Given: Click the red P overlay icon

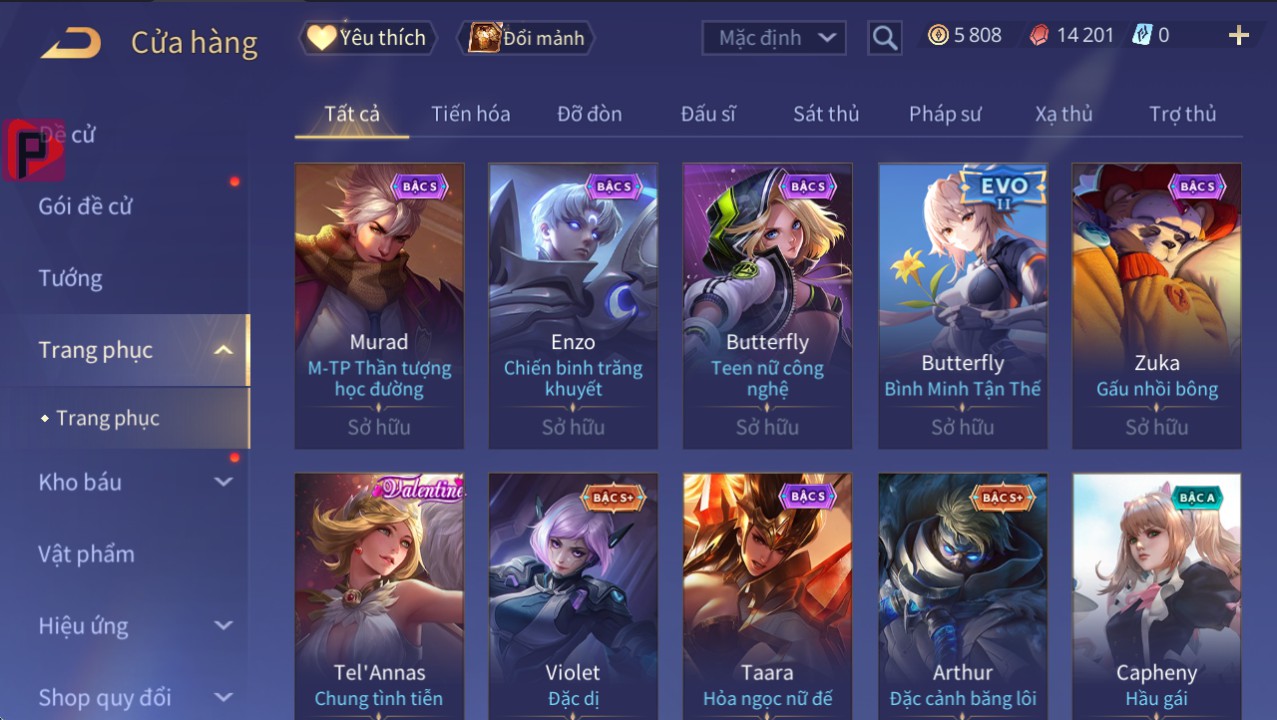Looking at the screenshot, I should click(x=33, y=150).
